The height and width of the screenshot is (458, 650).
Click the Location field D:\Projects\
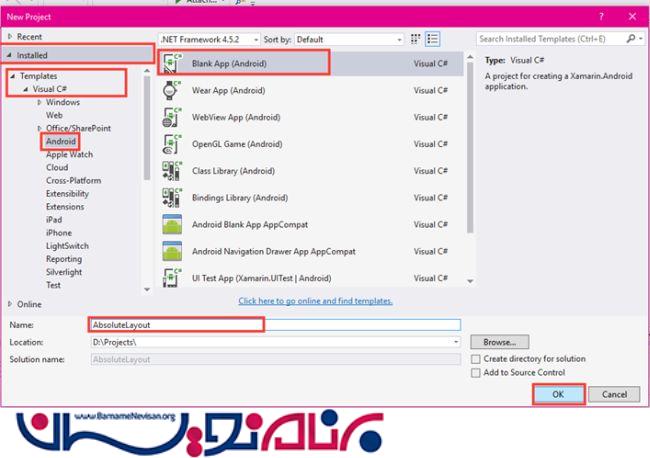tap(275, 342)
